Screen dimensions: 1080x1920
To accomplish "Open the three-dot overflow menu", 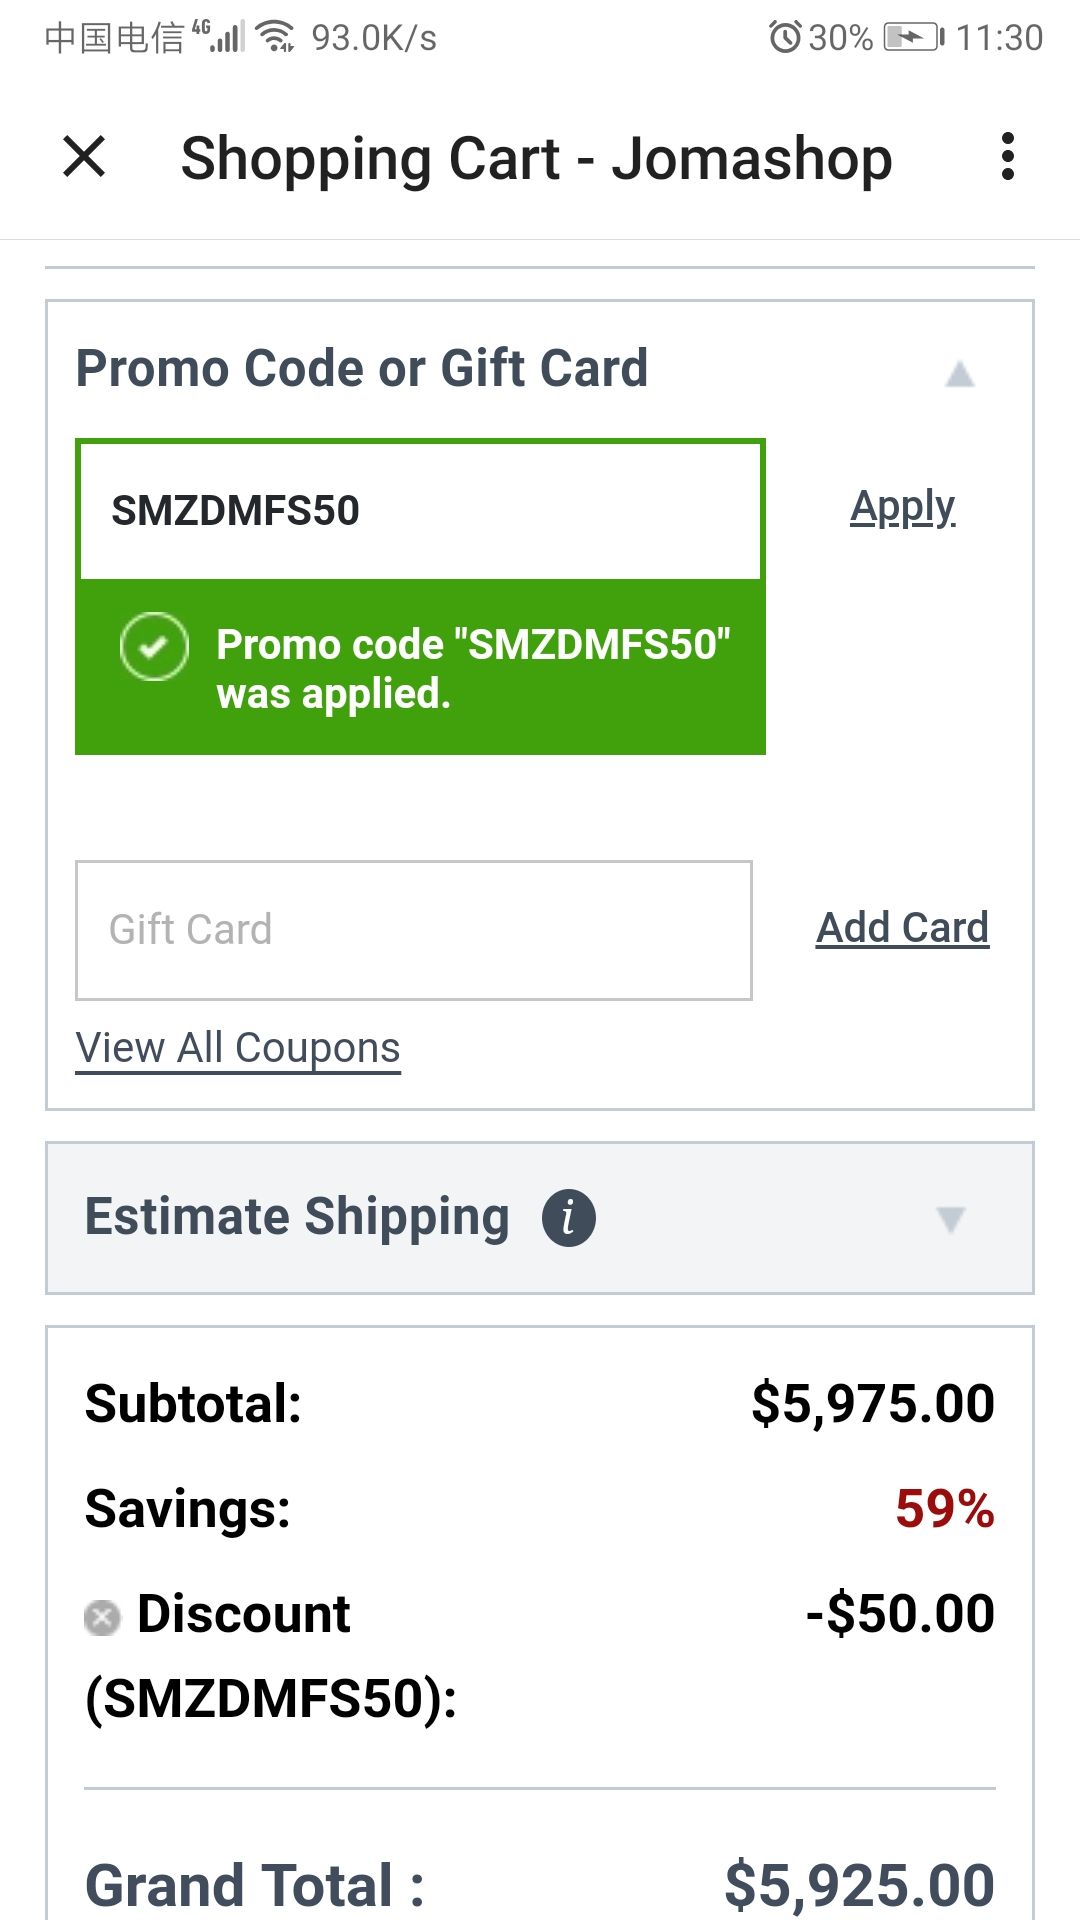I will [1007, 157].
